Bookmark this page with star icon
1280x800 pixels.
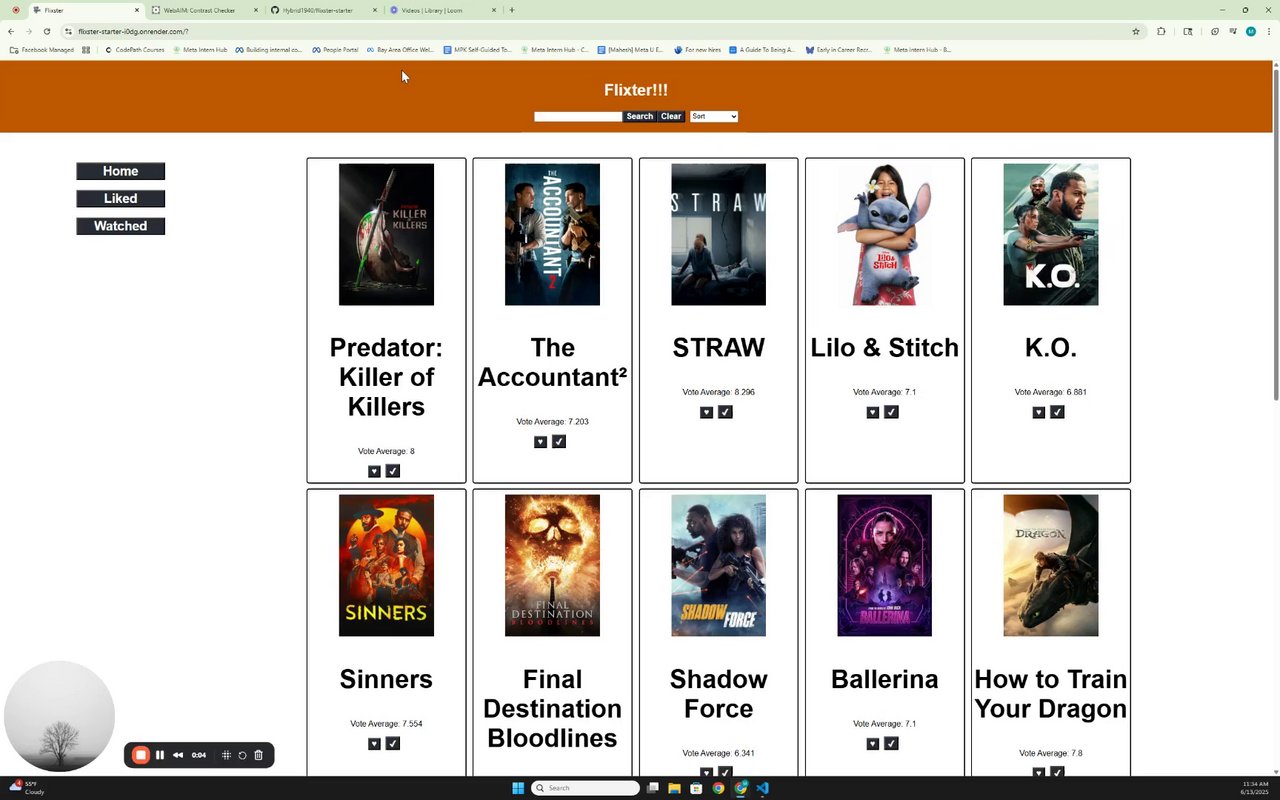(x=1136, y=31)
